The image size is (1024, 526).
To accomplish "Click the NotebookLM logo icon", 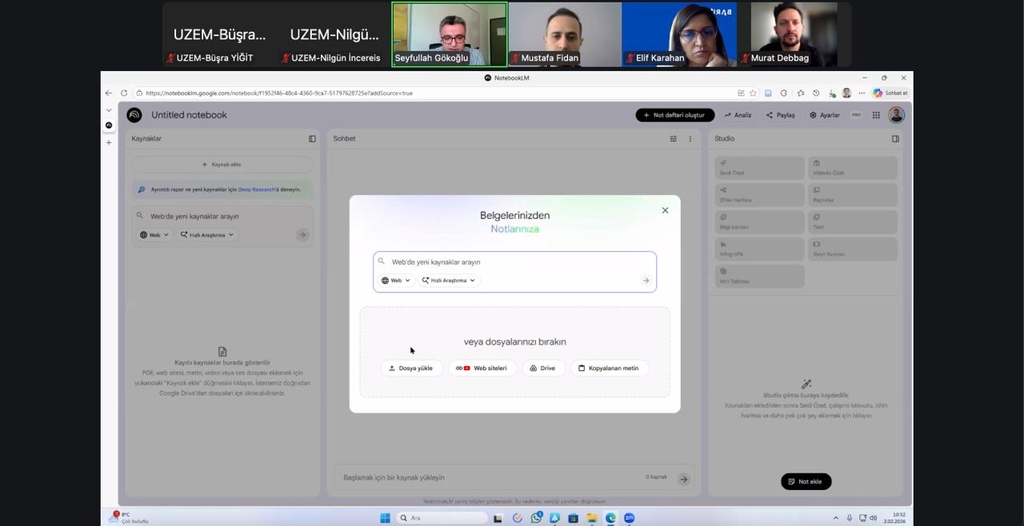I will [x=134, y=115].
